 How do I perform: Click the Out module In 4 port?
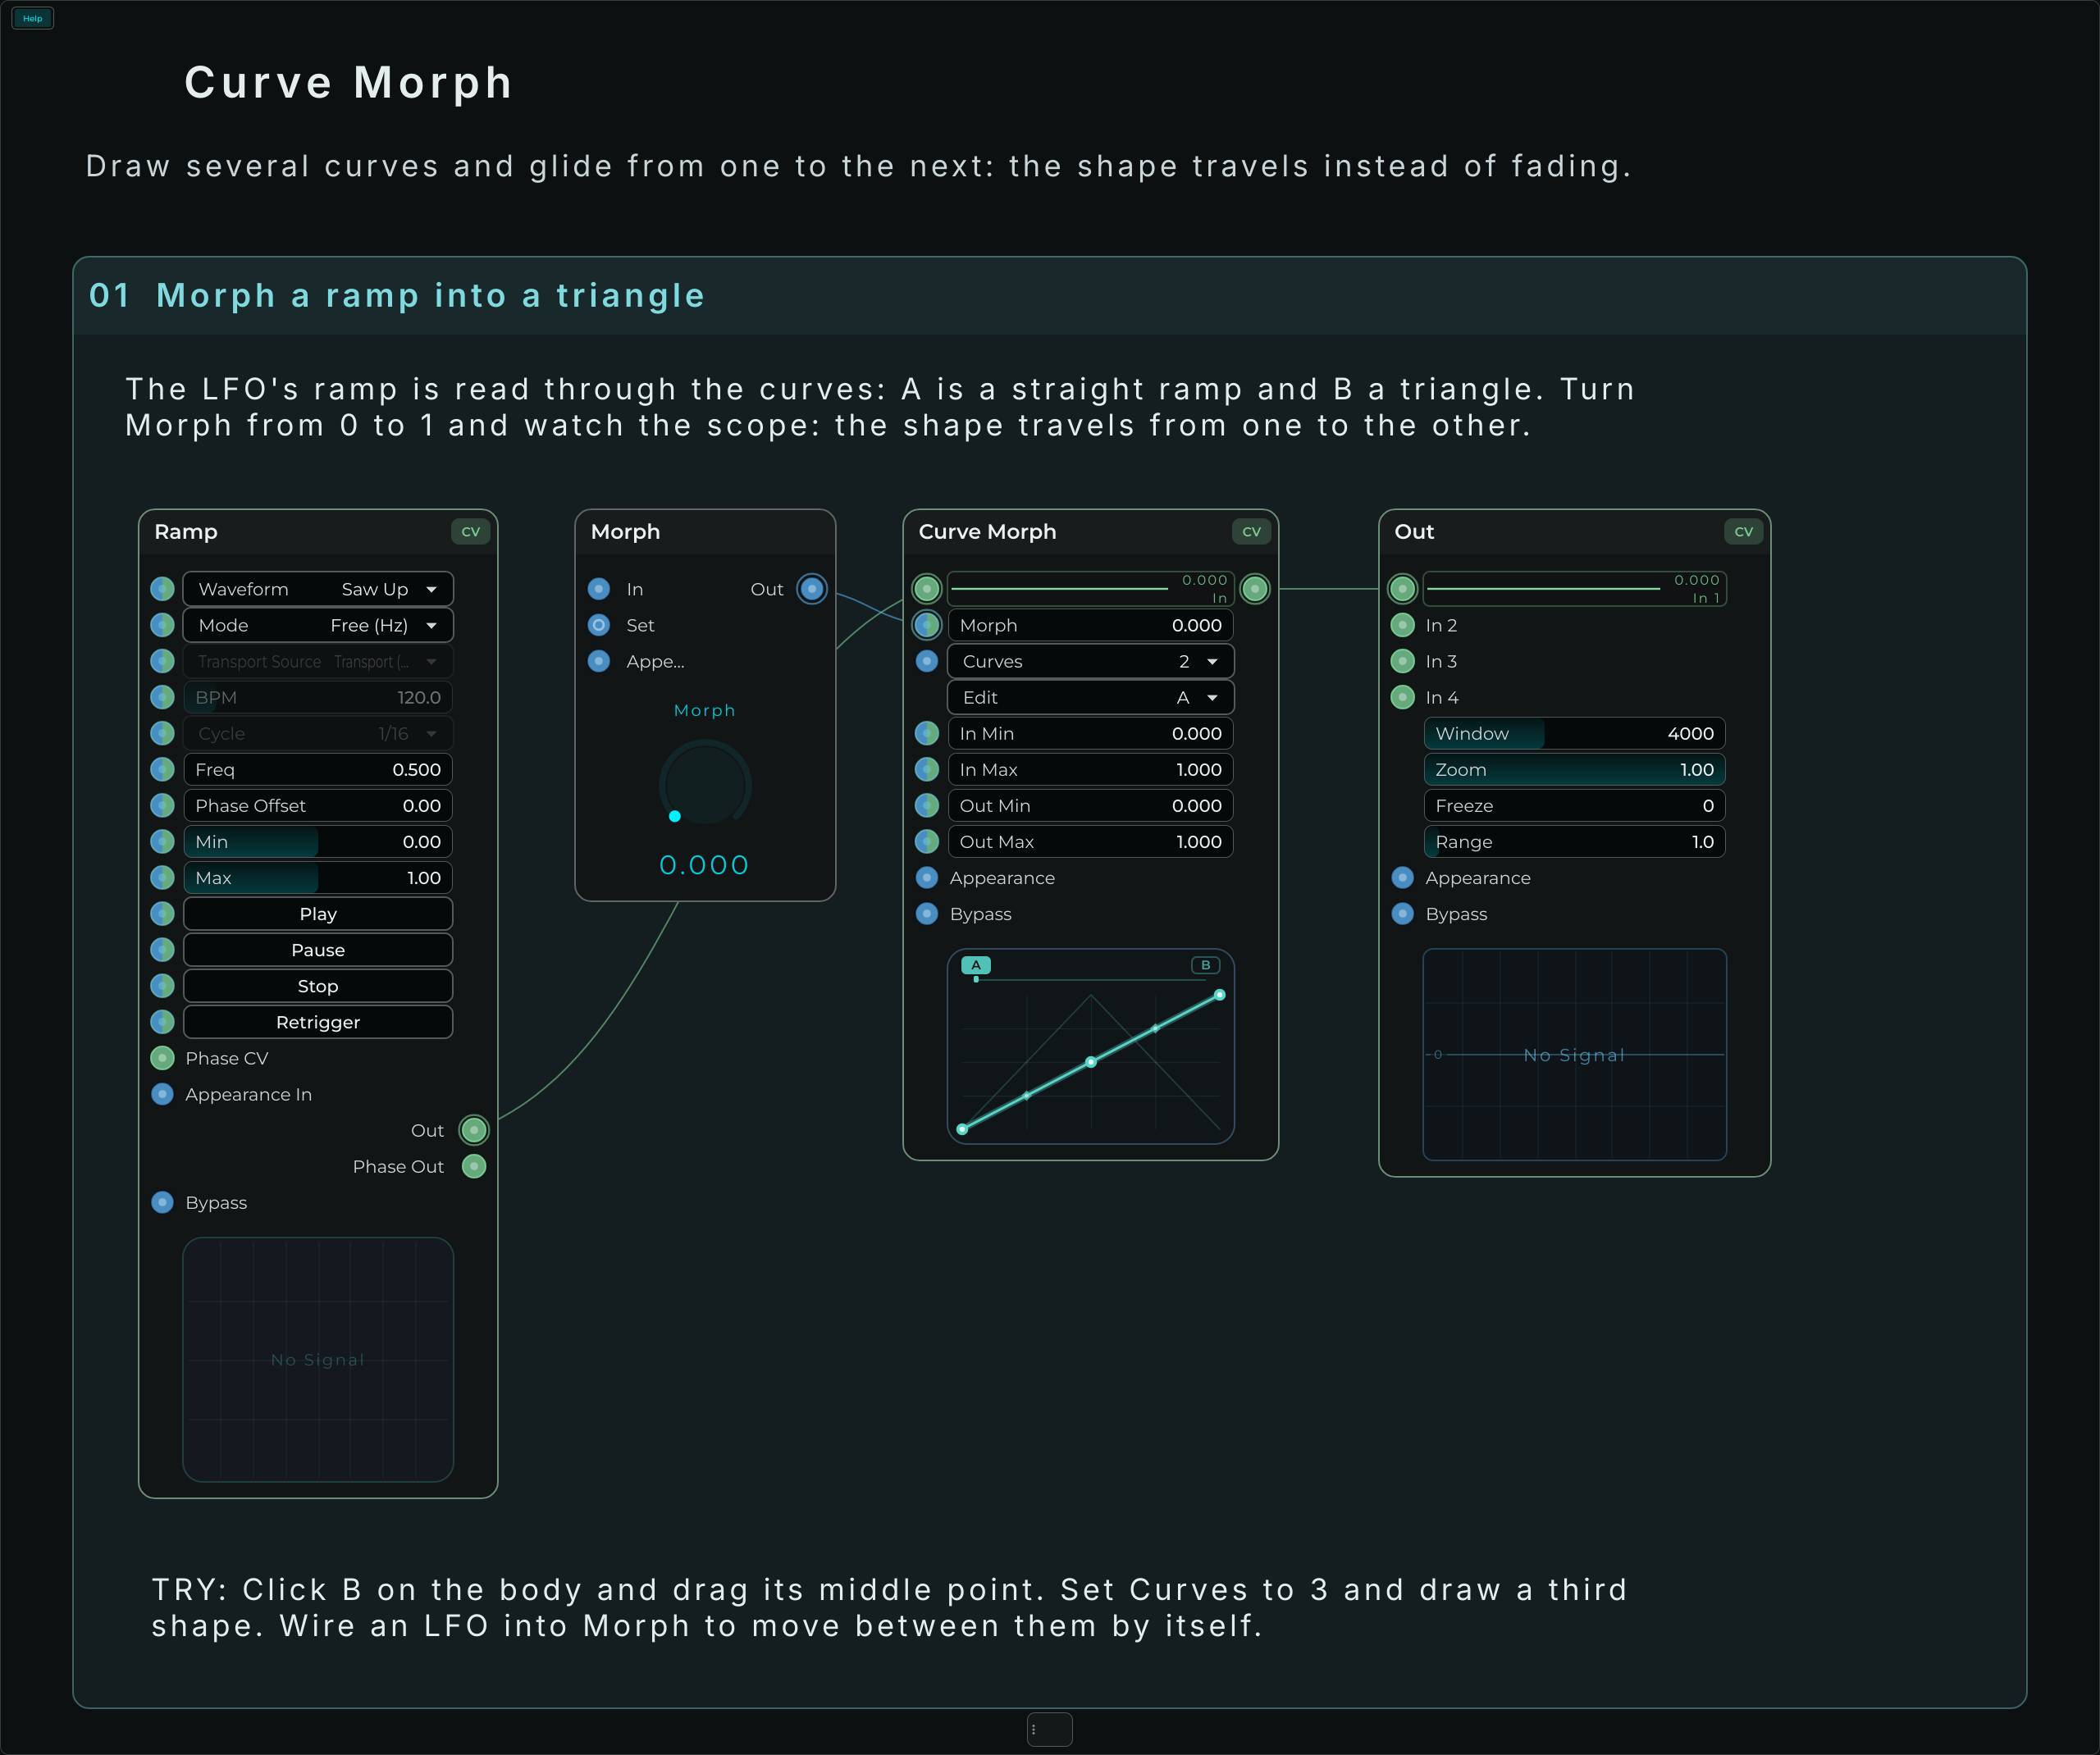click(x=1403, y=697)
